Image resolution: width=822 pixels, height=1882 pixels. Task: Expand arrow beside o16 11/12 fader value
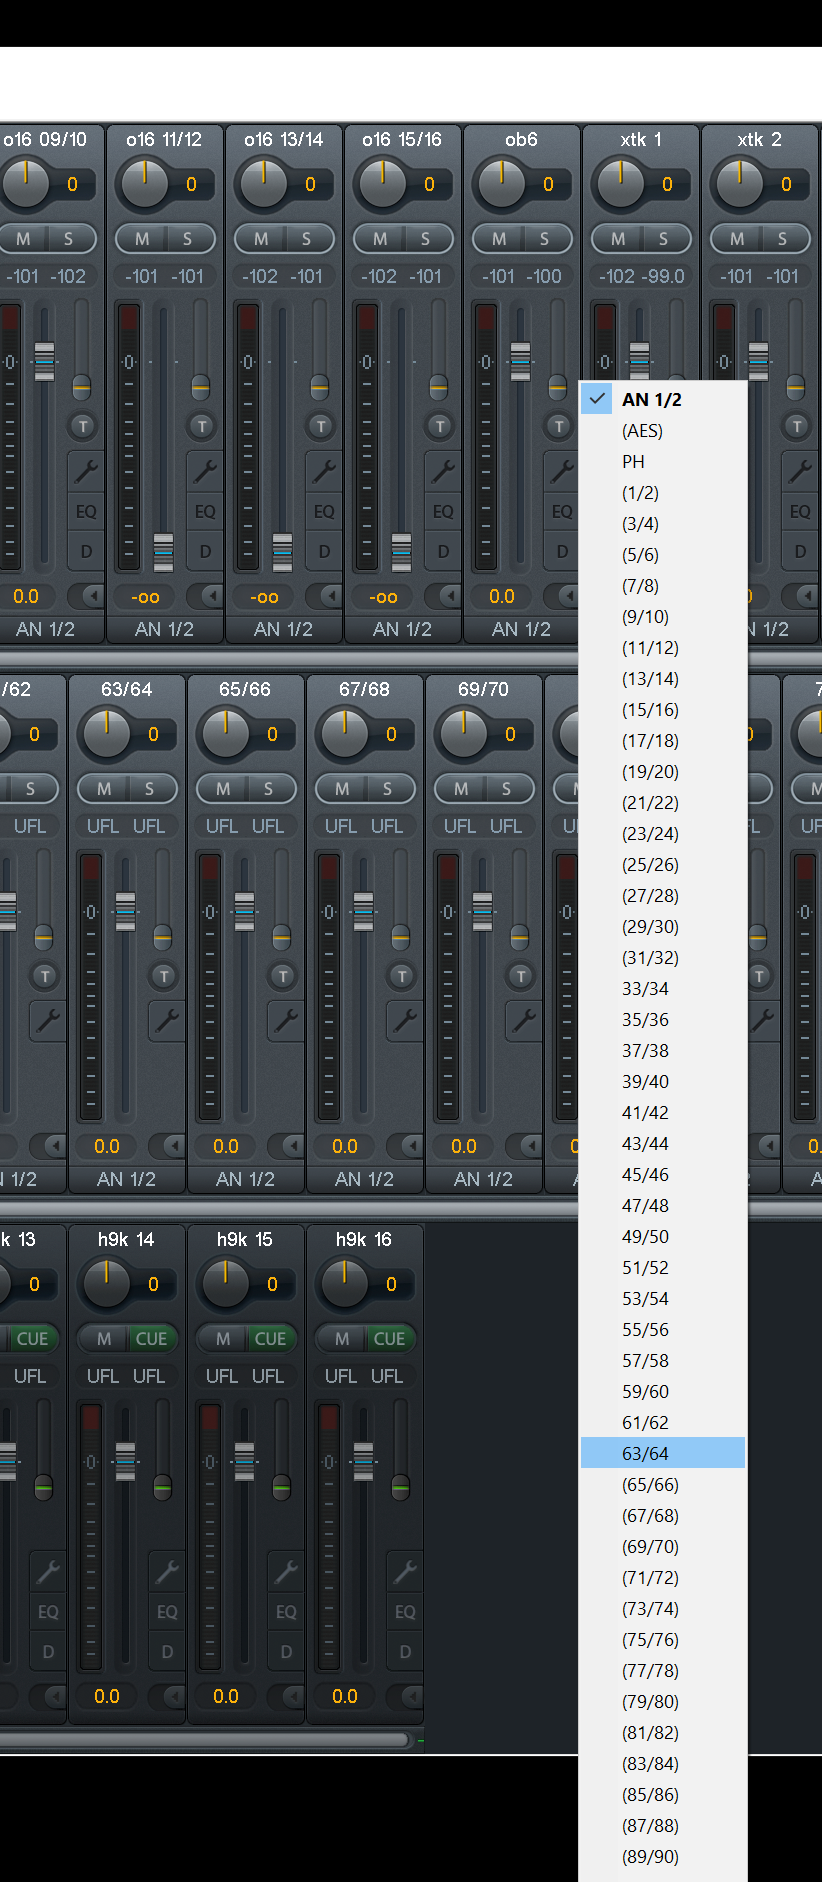(x=205, y=596)
